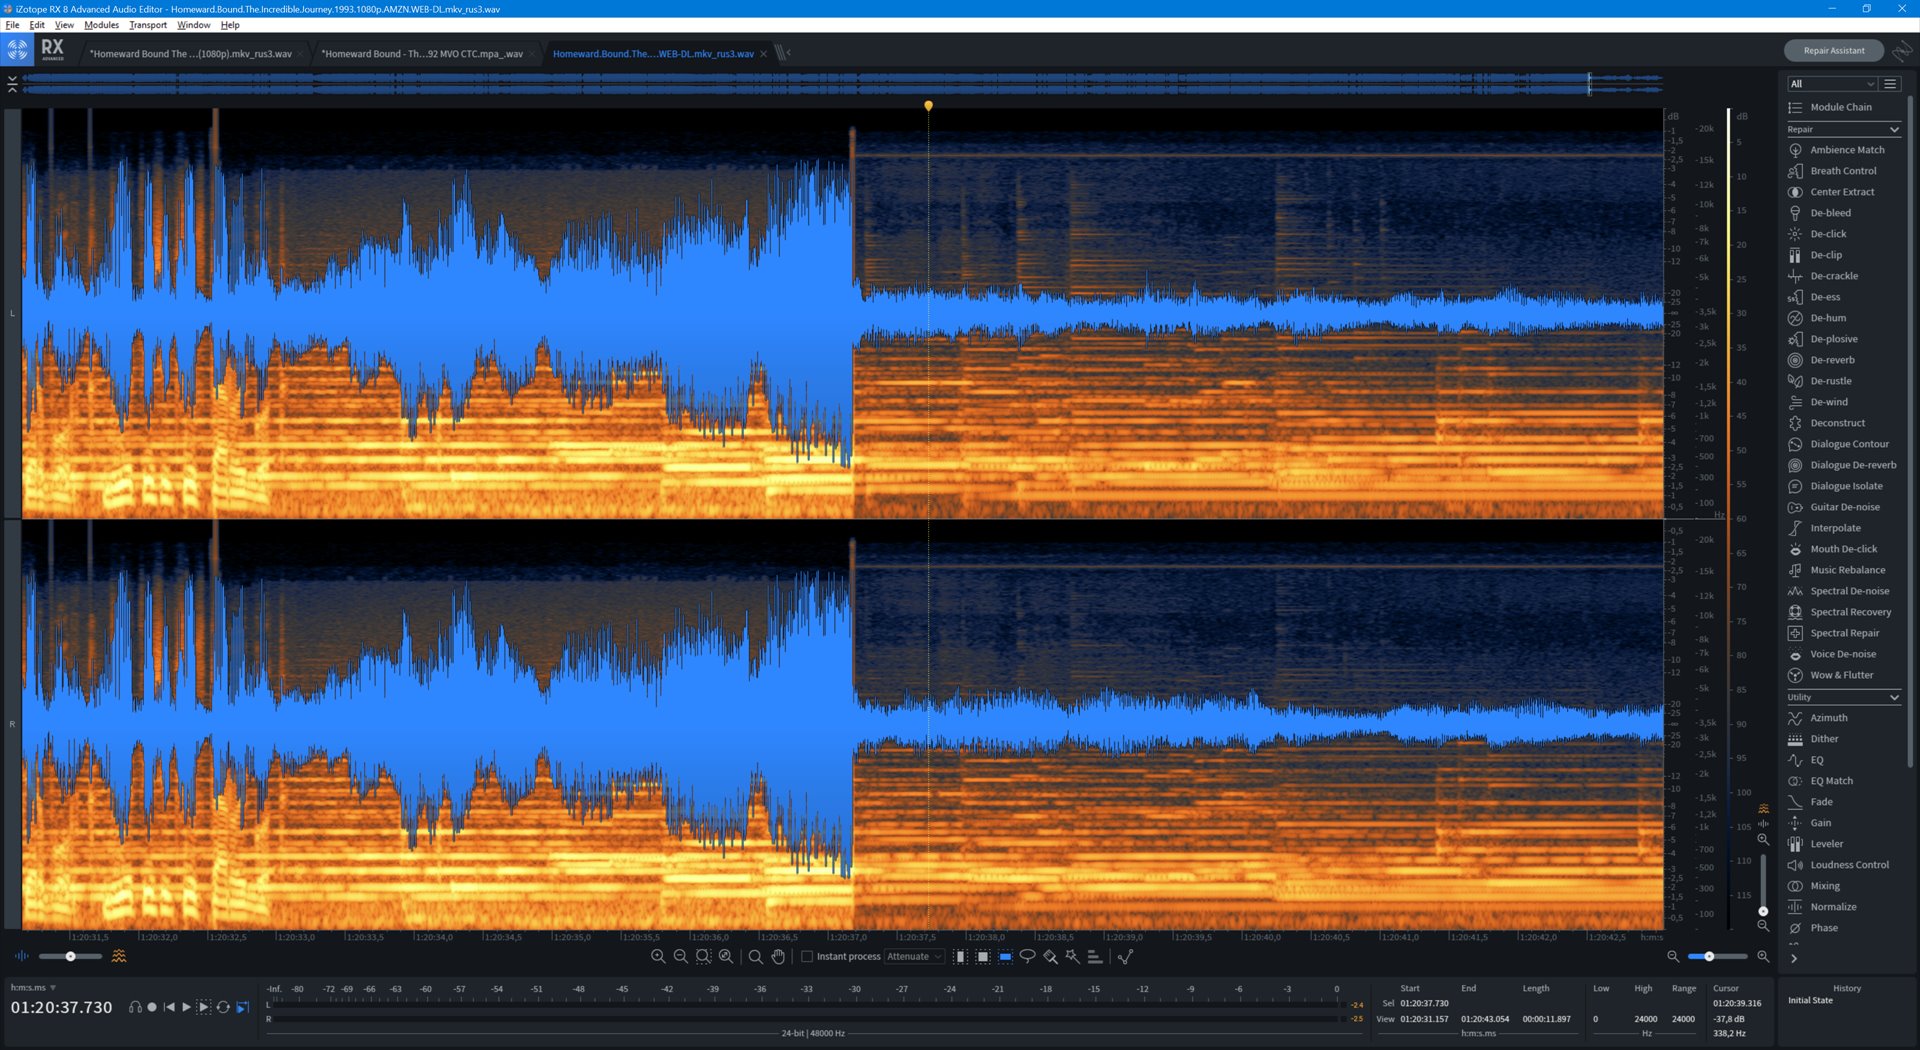
Task: Open the De-clip module
Action: click(x=1825, y=255)
